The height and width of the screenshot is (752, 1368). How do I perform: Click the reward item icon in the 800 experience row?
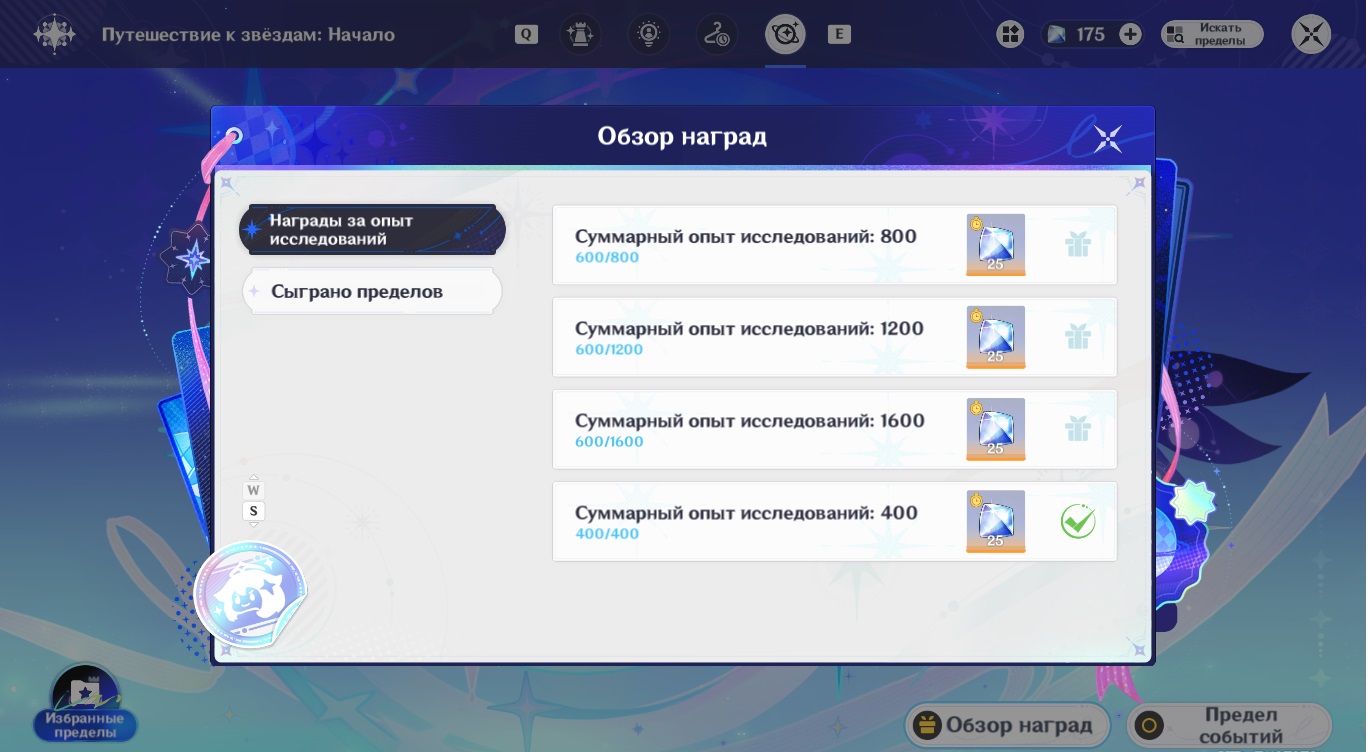tap(995, 245)
